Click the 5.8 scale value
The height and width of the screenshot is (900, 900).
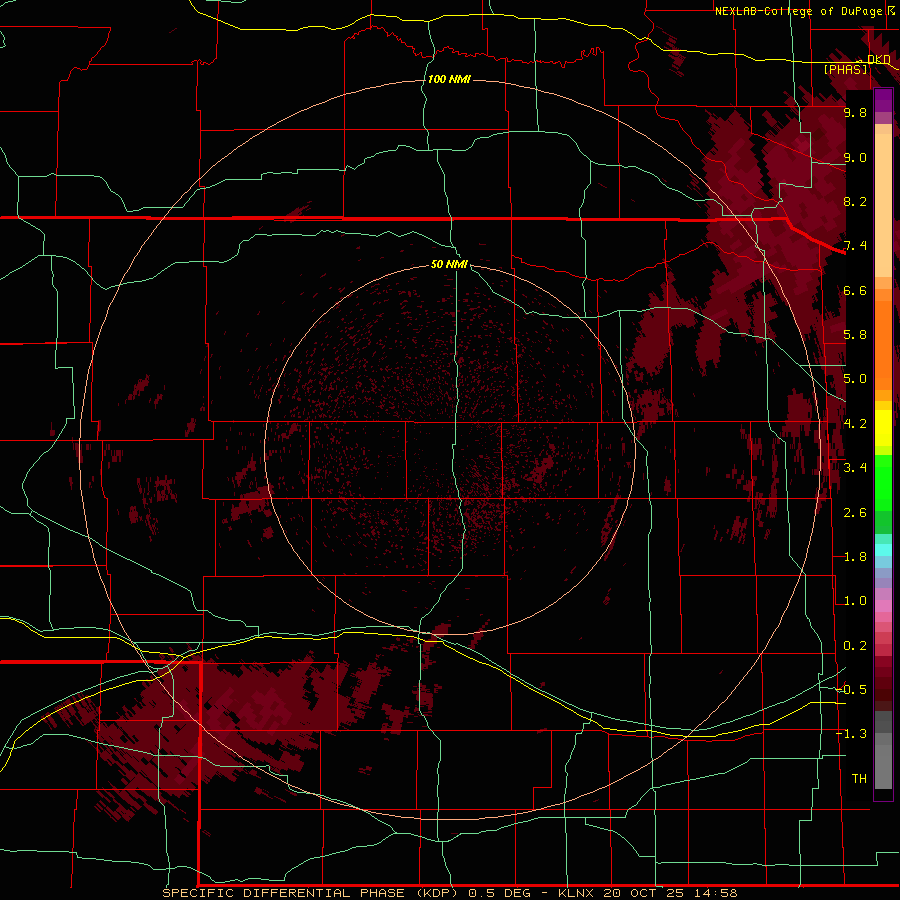pos(855,335)
